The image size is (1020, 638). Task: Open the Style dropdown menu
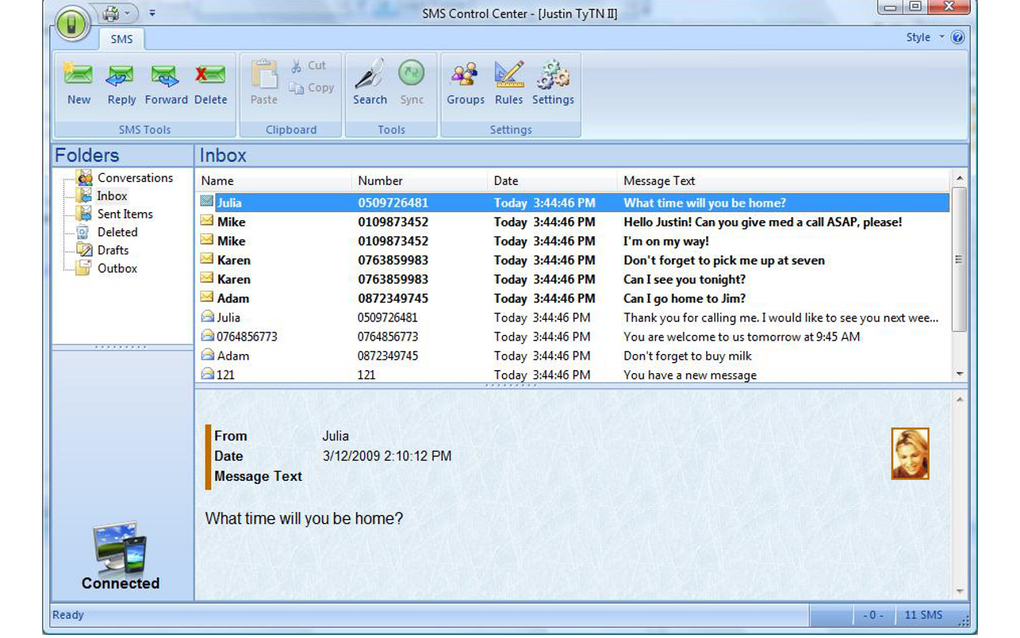coord(924,37)
